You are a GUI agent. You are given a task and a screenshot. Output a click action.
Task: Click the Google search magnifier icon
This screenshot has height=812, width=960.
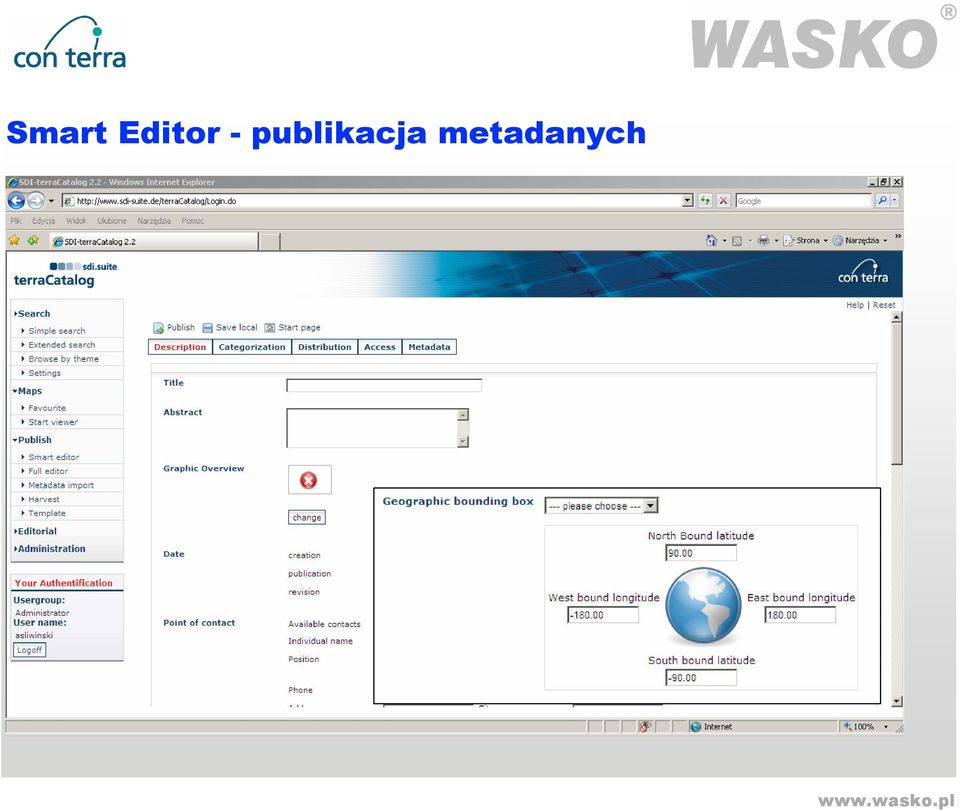click(x=882, y=200)
